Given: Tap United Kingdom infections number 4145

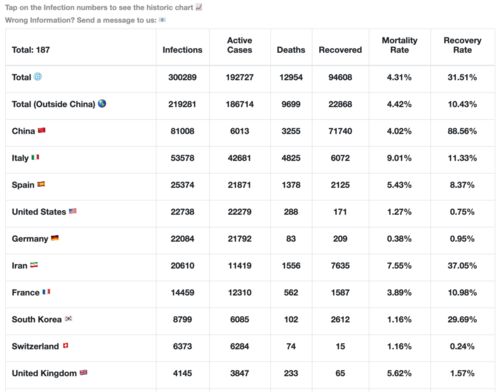Looking at the screenshot, I should (182, 373).
